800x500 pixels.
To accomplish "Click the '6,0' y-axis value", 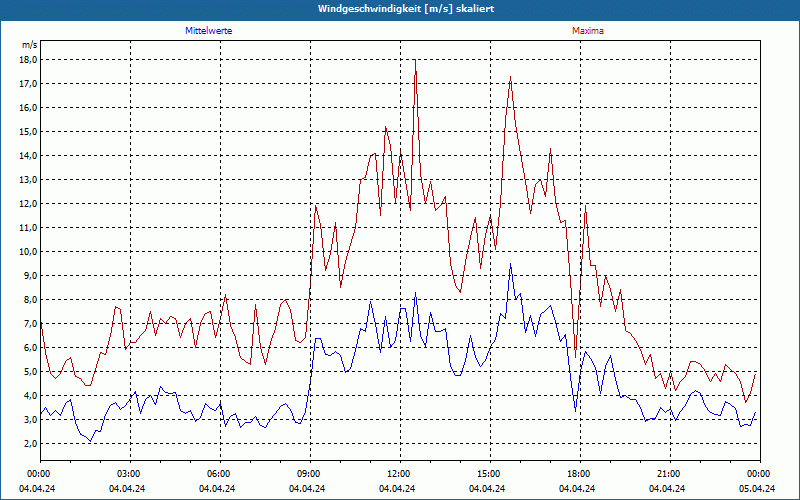I will [x=31, y=347].
